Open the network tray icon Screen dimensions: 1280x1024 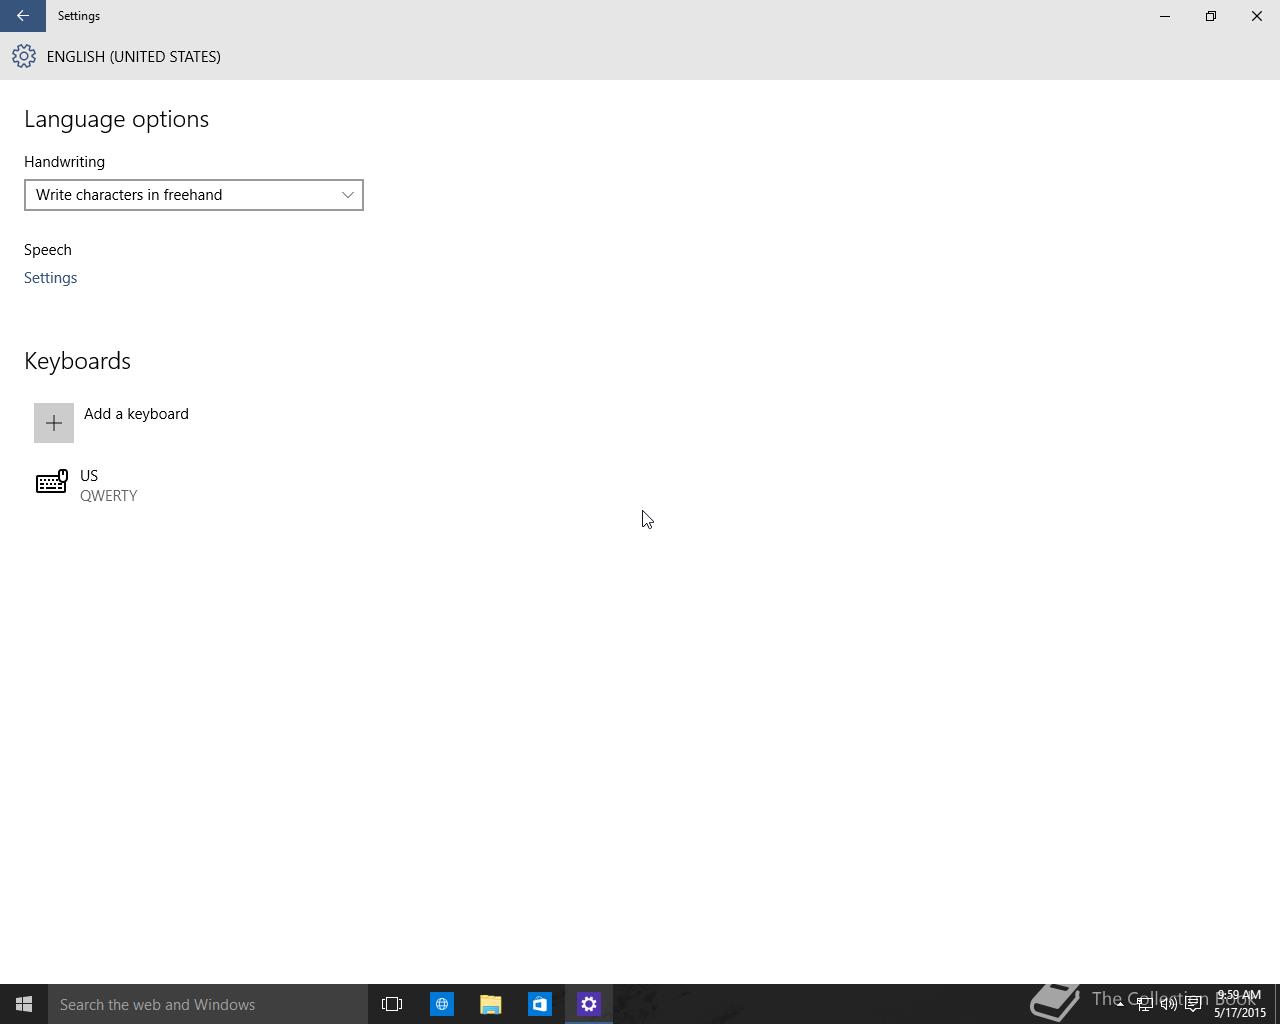(x=1144, y=1004)
